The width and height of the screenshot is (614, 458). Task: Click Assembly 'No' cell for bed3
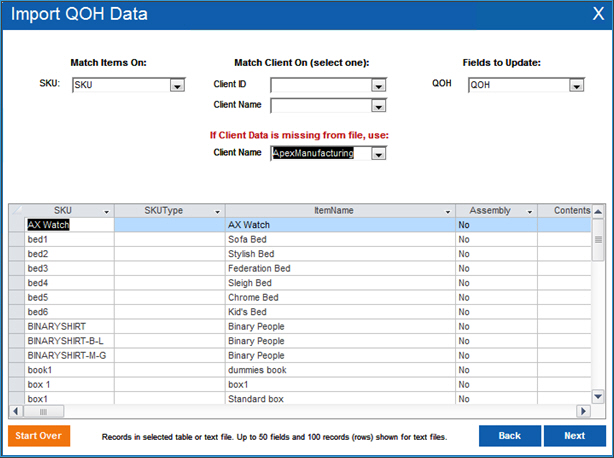[x=496, y=268]
